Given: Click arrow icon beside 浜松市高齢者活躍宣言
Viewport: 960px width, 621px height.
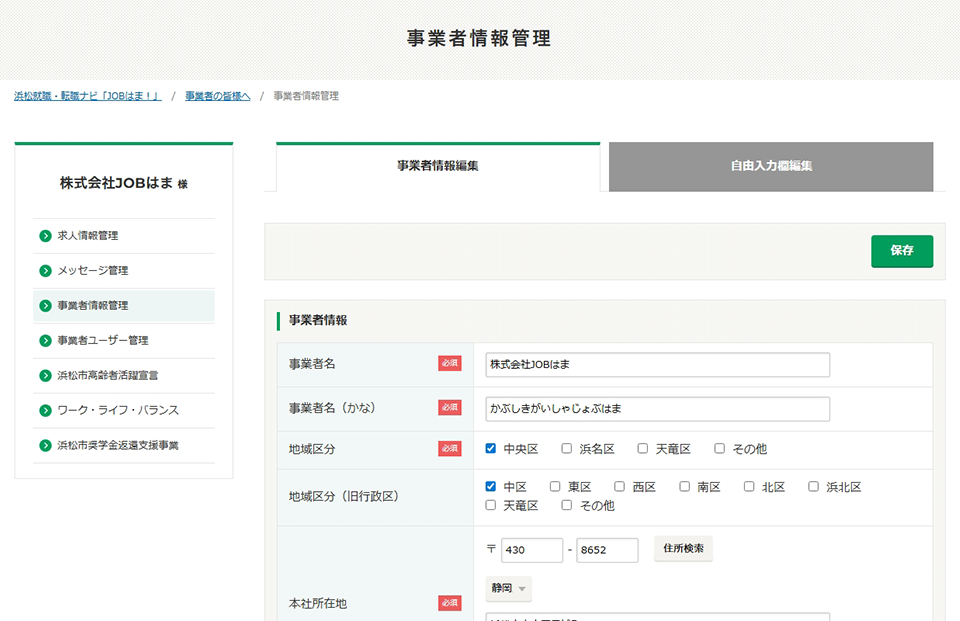Looking at the screenshot, I should [x=45, y=376].
